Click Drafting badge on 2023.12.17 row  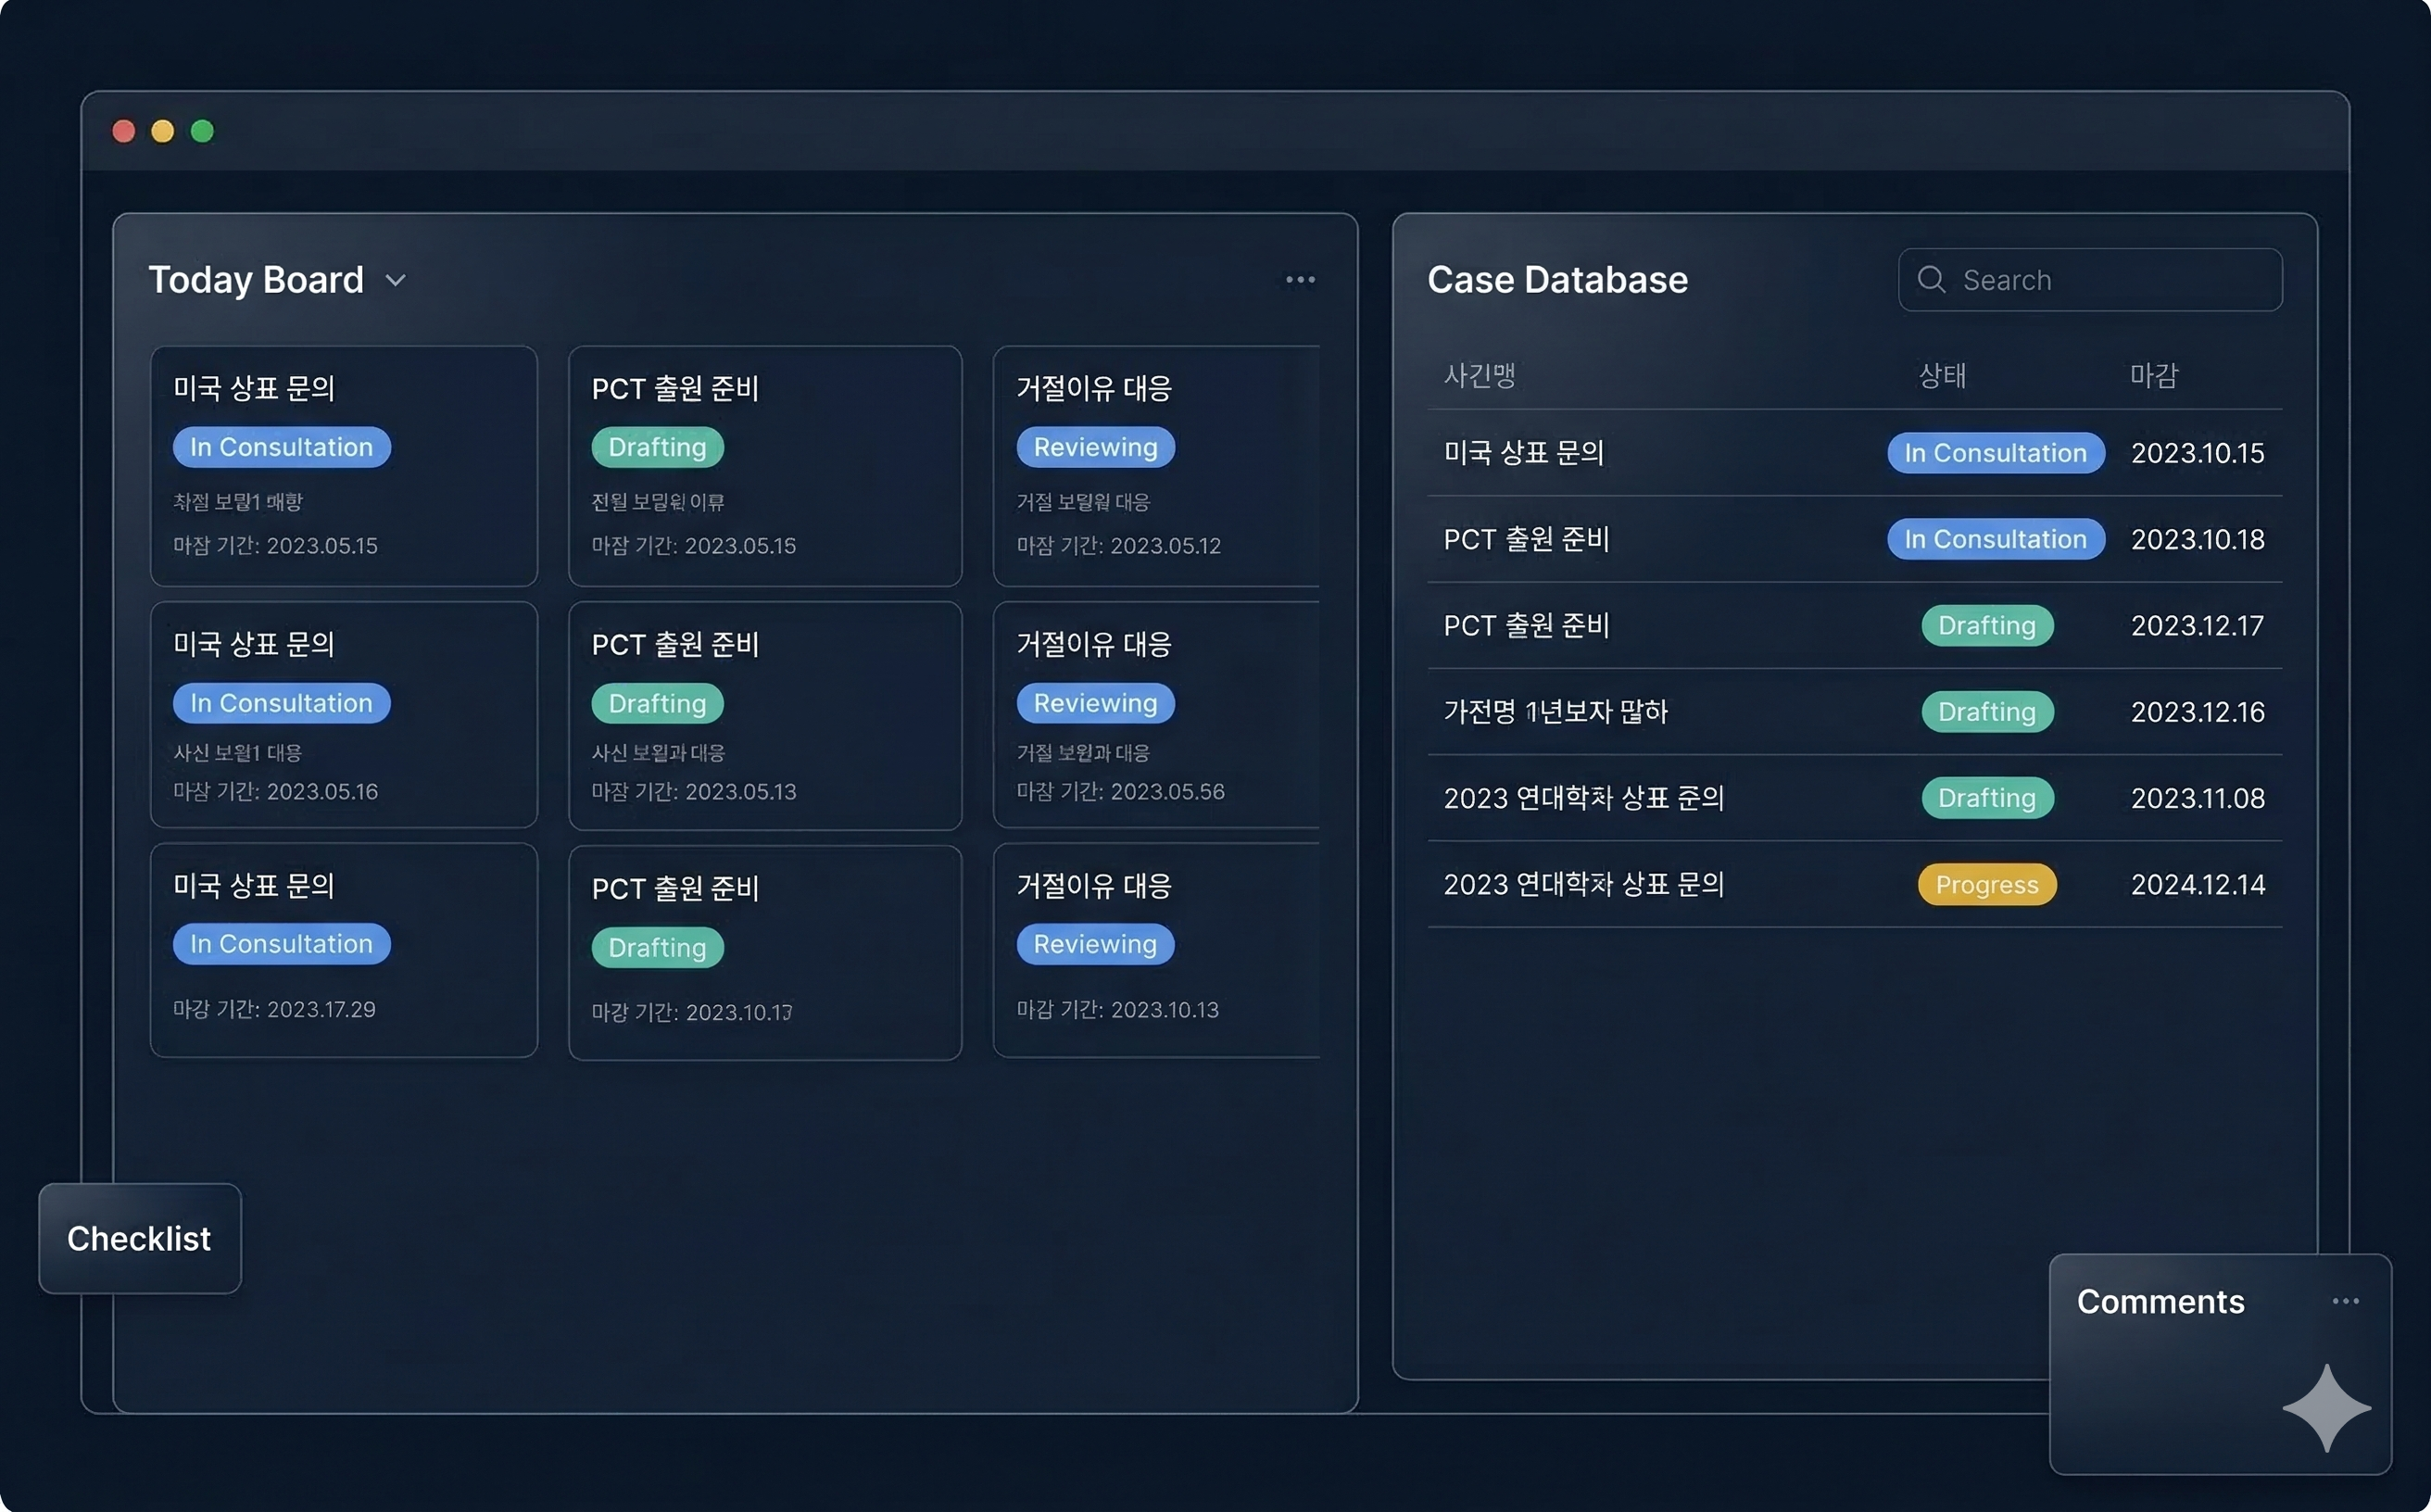point(1986,625)
